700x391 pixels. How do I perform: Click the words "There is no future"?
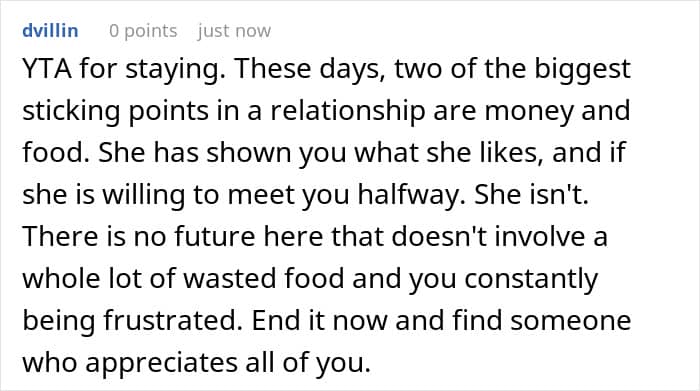coord(138,237)
